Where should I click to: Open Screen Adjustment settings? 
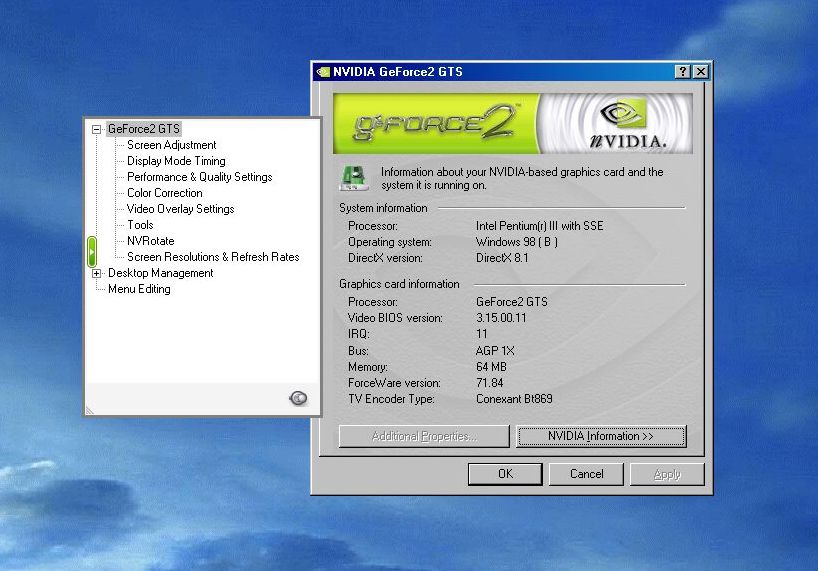point(171,145)
